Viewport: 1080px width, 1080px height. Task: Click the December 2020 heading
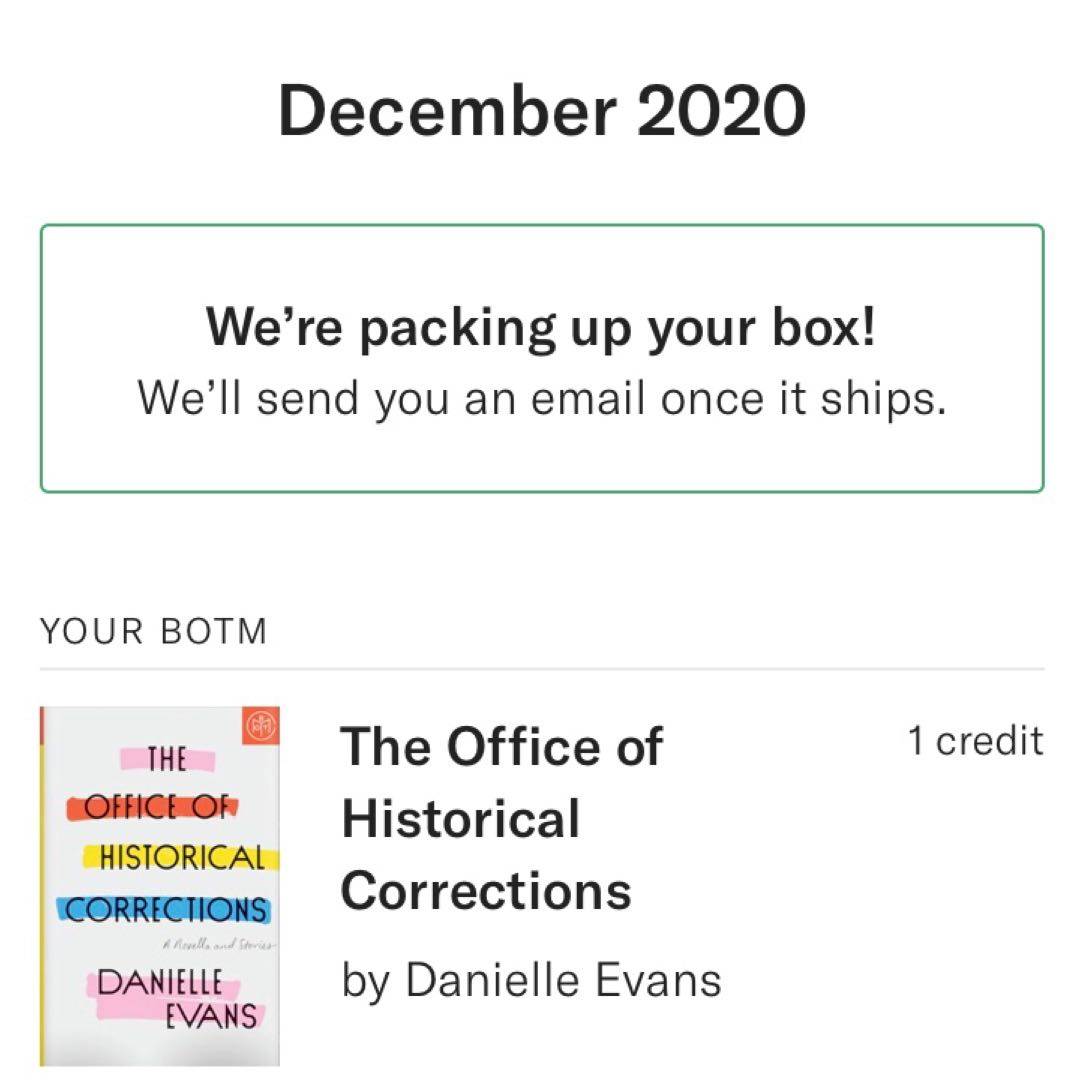[x=541, y=111]
